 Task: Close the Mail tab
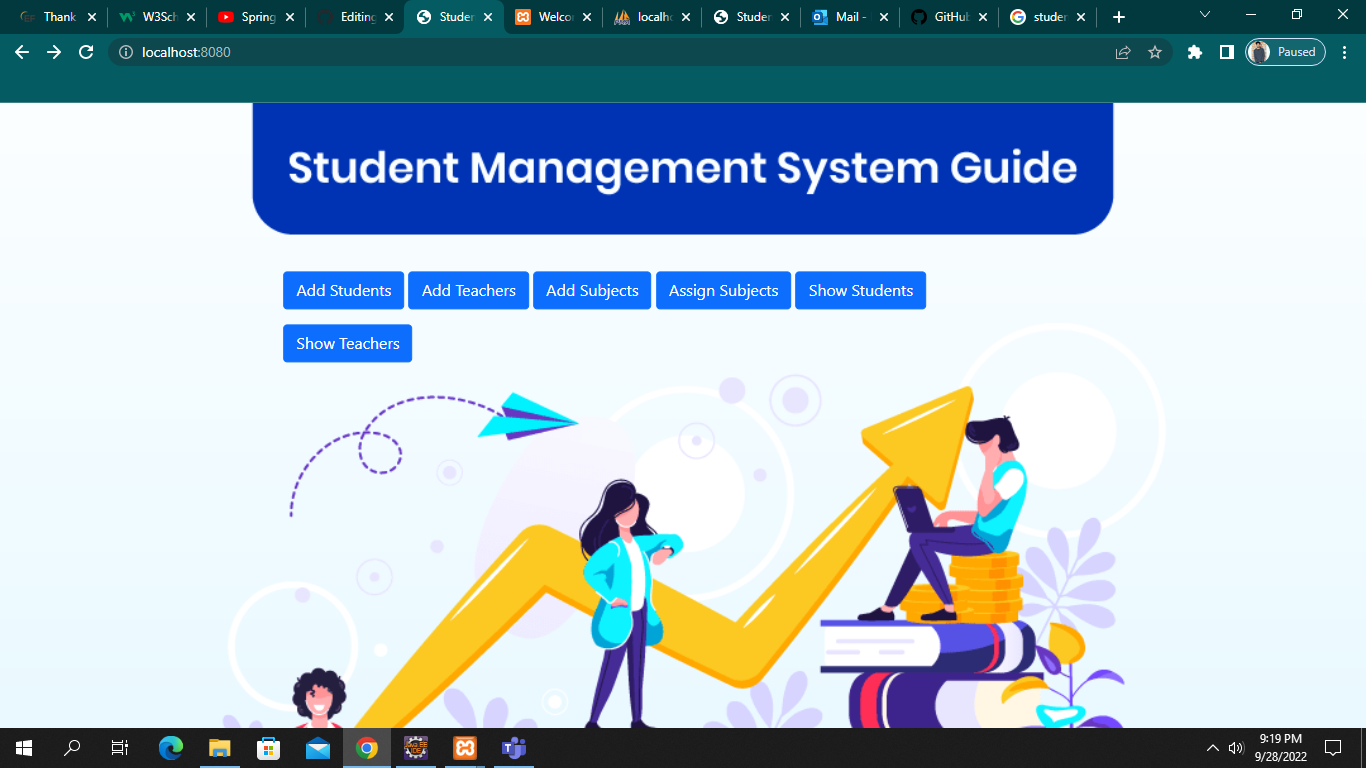click(884, 17)
